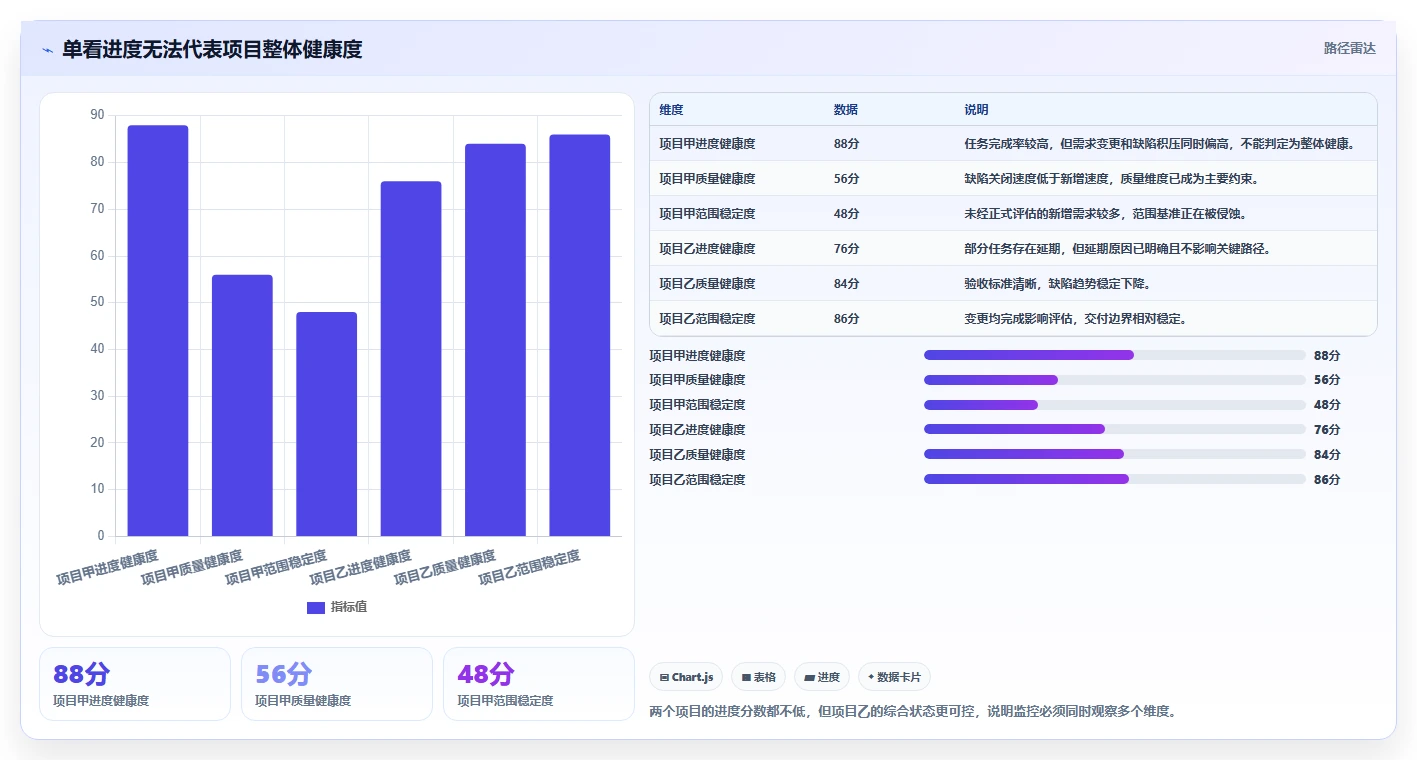Image resolution: width=1417 pixels, height=760 pixels.
Task: Click the description starting 验收标准清晰
Action: pos(1057,284)
